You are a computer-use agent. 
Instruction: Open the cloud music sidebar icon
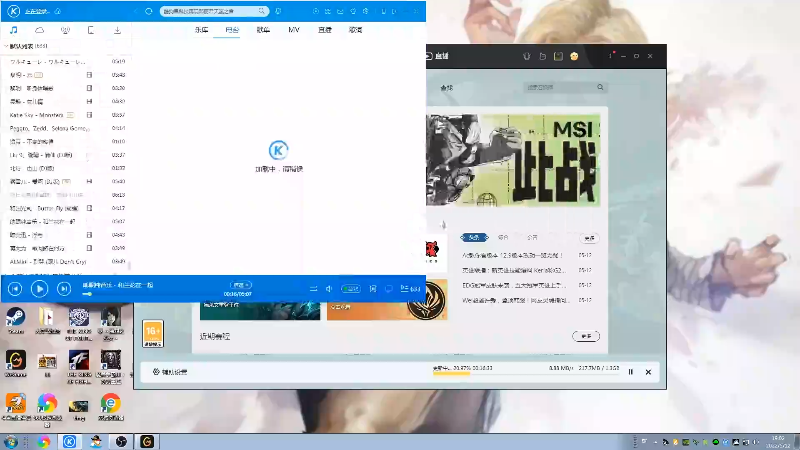tap(39, 30)
